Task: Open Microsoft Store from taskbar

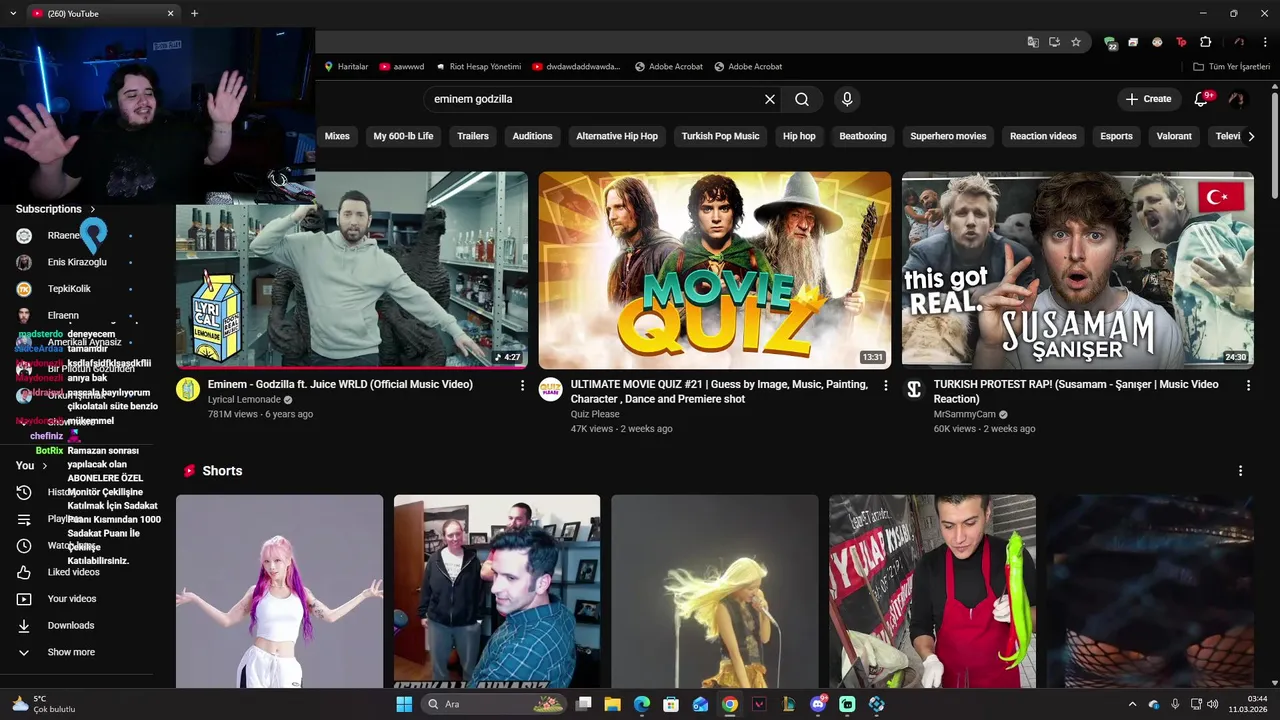Action: pyautogui.click(x=671, y=704)
